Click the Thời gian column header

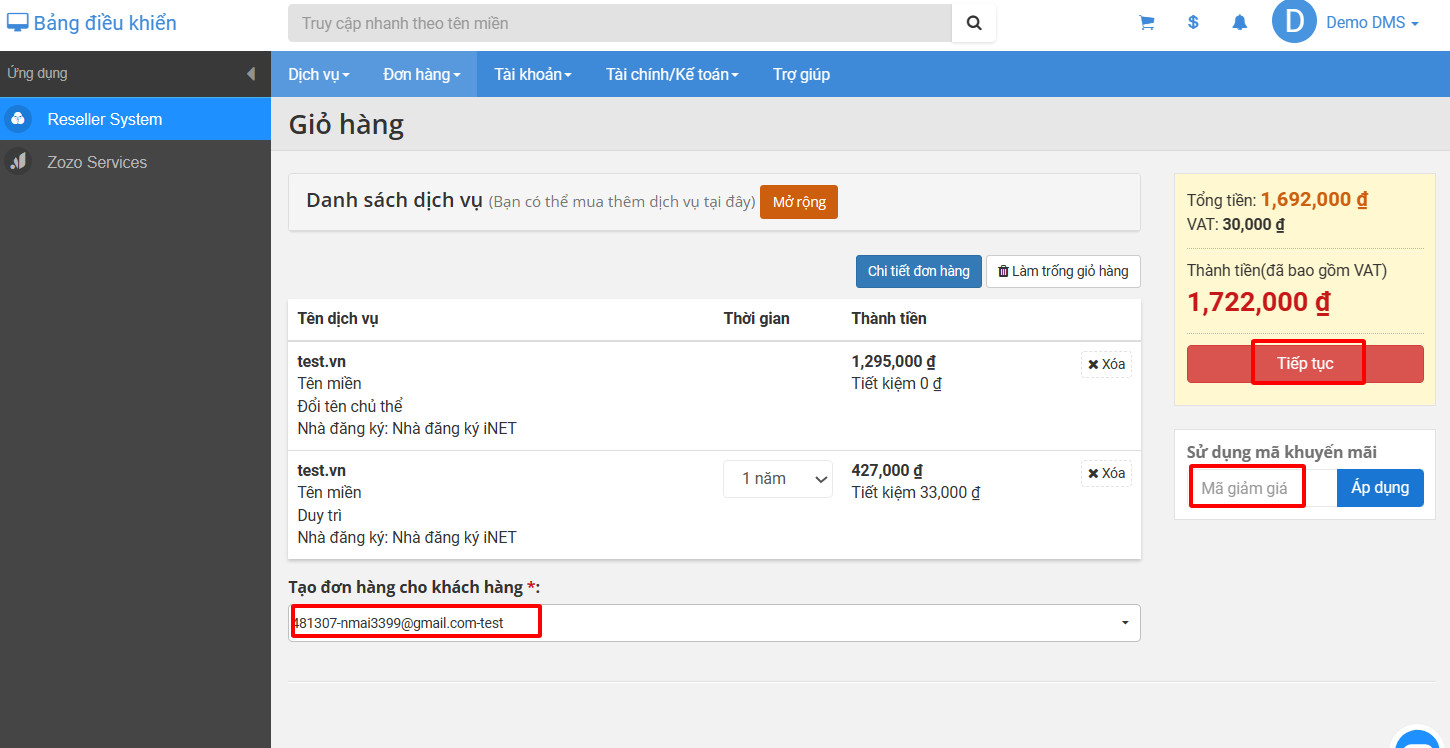pos(757,319)
